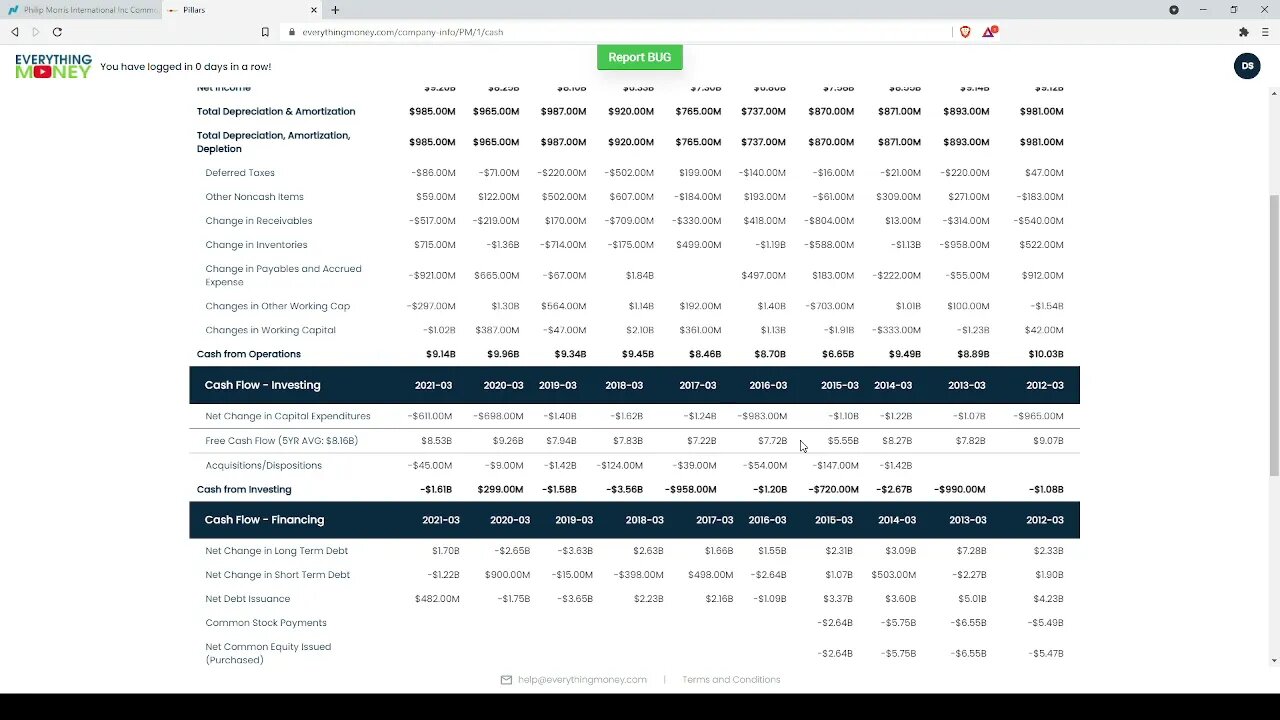
Task: Close the Pillars tab
Action: [314, 10]
